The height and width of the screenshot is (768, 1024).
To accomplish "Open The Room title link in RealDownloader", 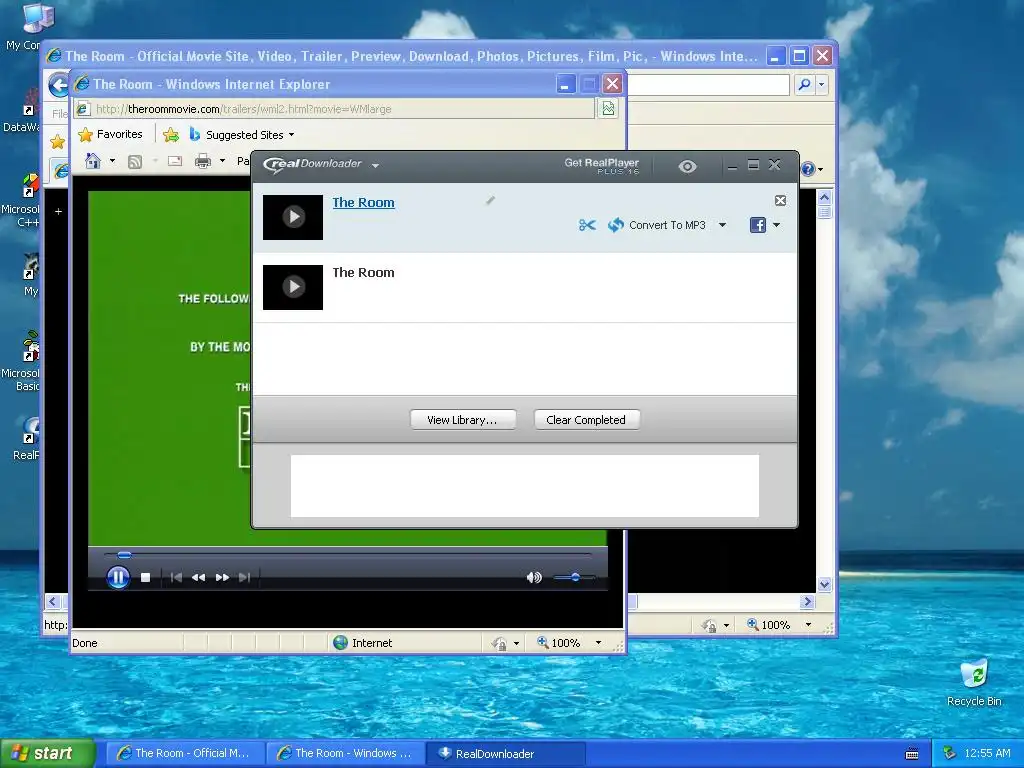I will (363, 202).
